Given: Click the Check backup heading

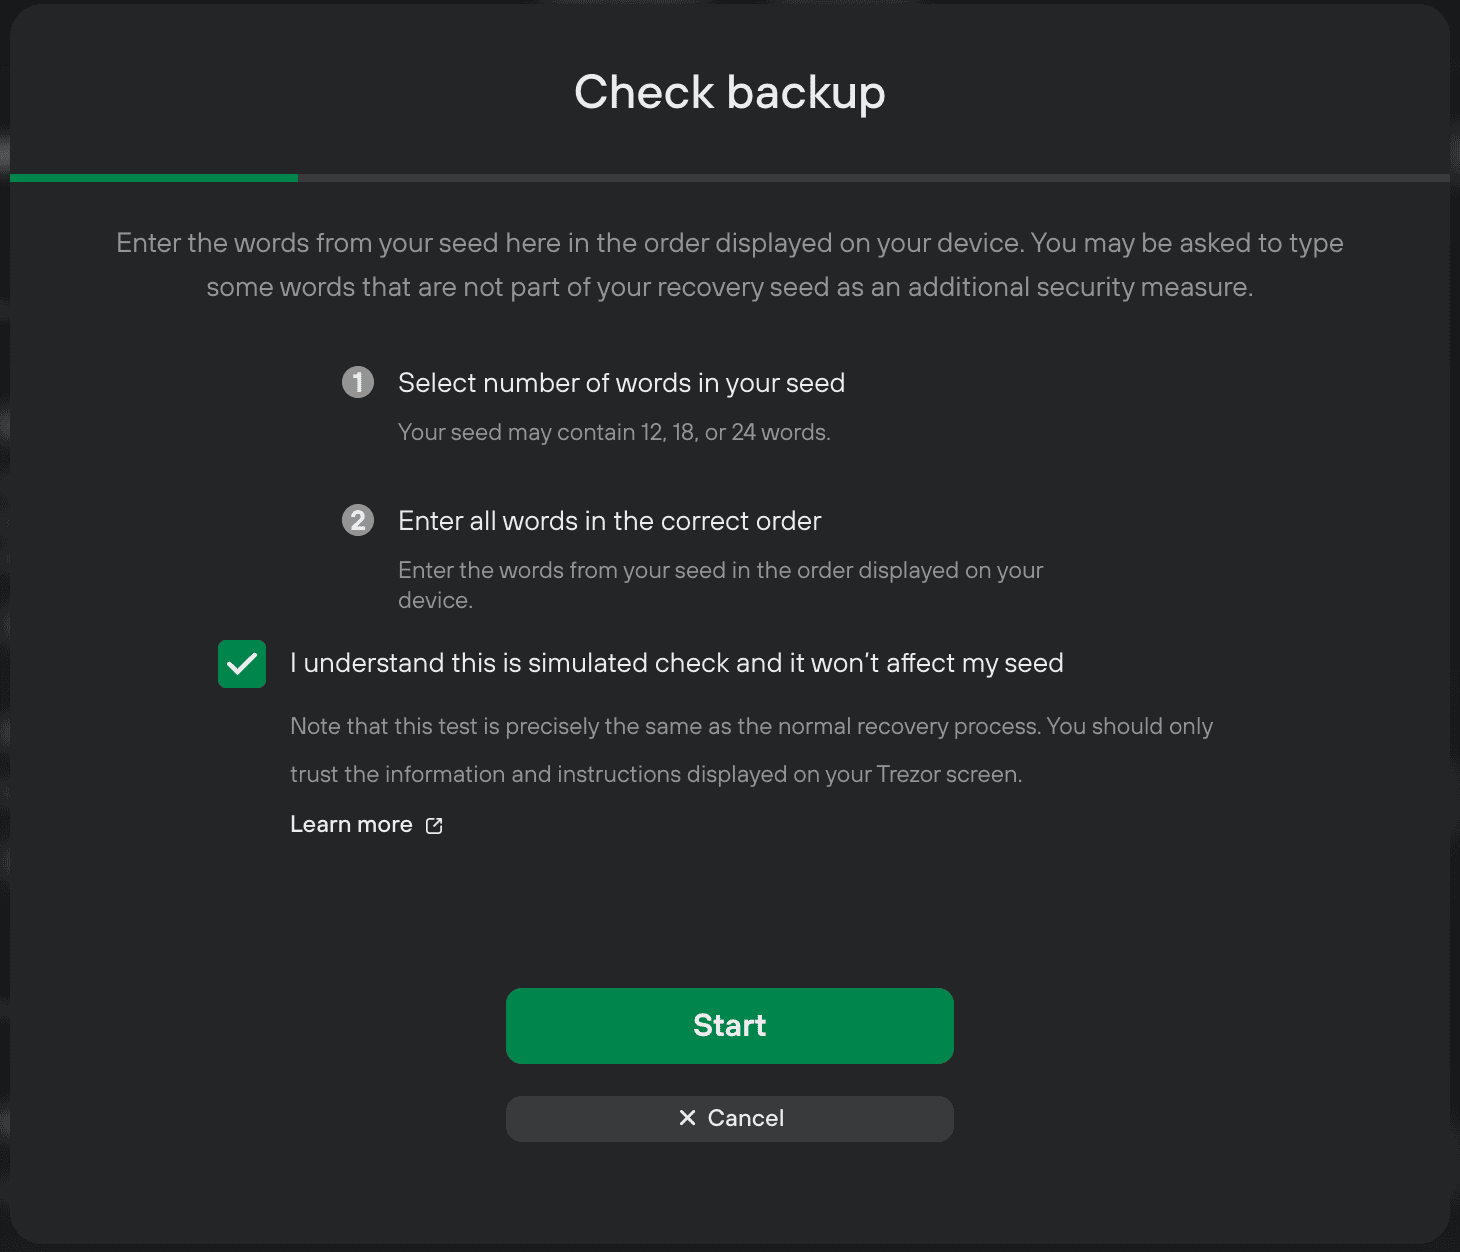Looking at the screenshot, I should coord(730,92).
